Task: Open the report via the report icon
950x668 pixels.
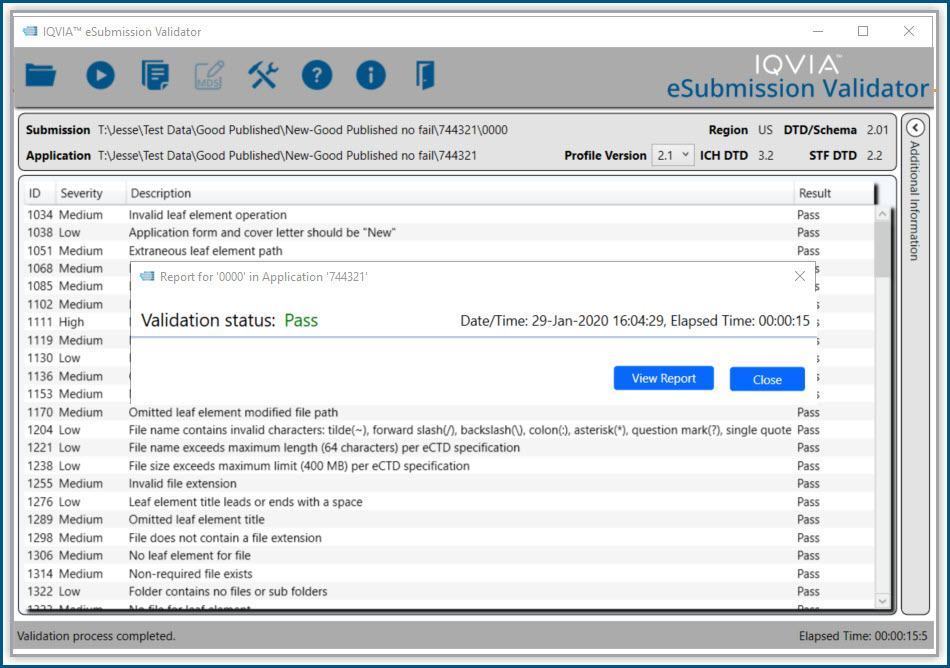Action: pyautogui.click(x=154, y=75)
